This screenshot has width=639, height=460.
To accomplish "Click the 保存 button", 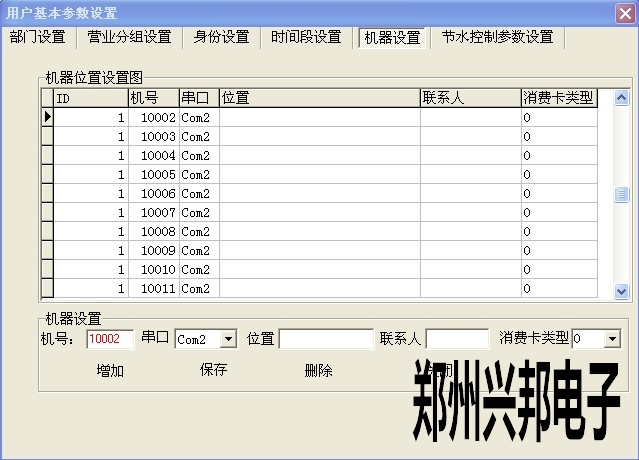I will (x=214, y=370).
